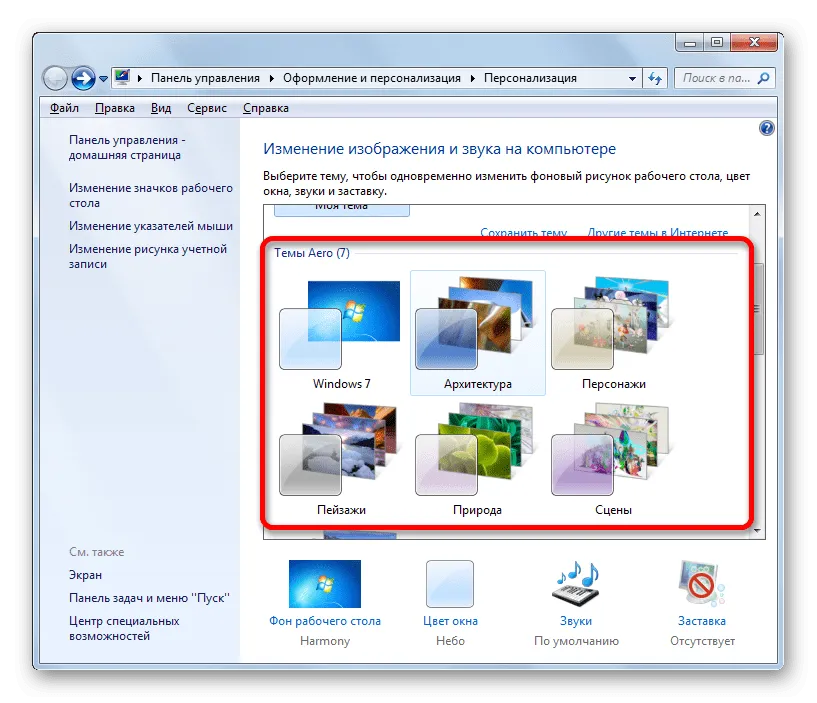
Task: Open the Звуки link text
Action: click(x=576, y=621)
